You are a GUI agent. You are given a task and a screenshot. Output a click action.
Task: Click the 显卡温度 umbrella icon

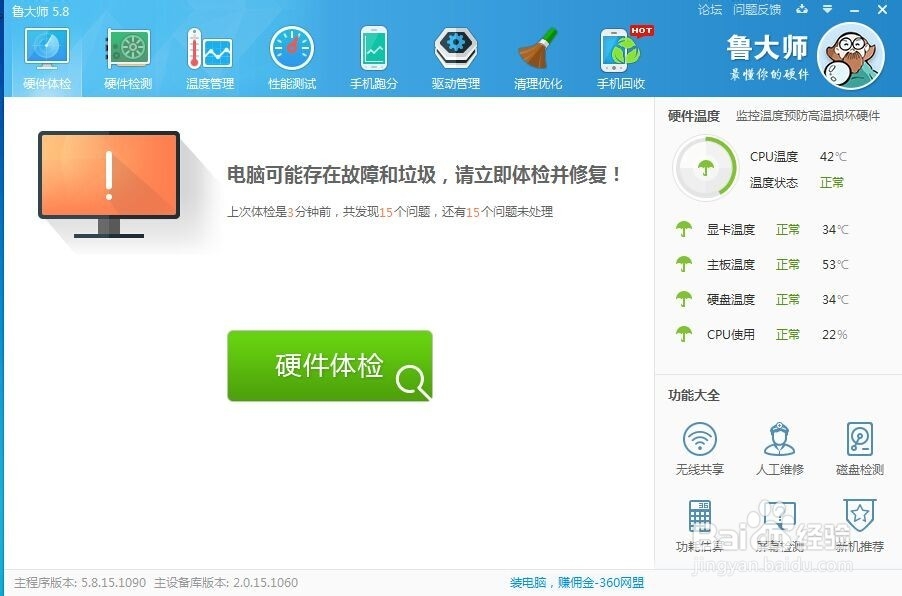click(x=683, y=229)
